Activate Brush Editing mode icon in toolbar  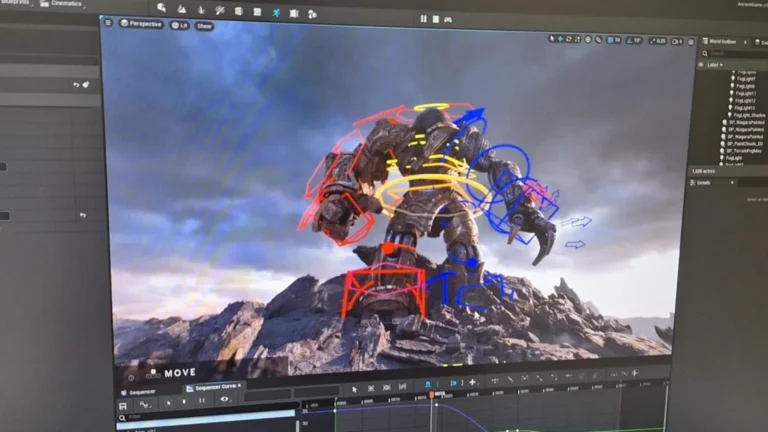pyautogui.click(x=294, y=14)
